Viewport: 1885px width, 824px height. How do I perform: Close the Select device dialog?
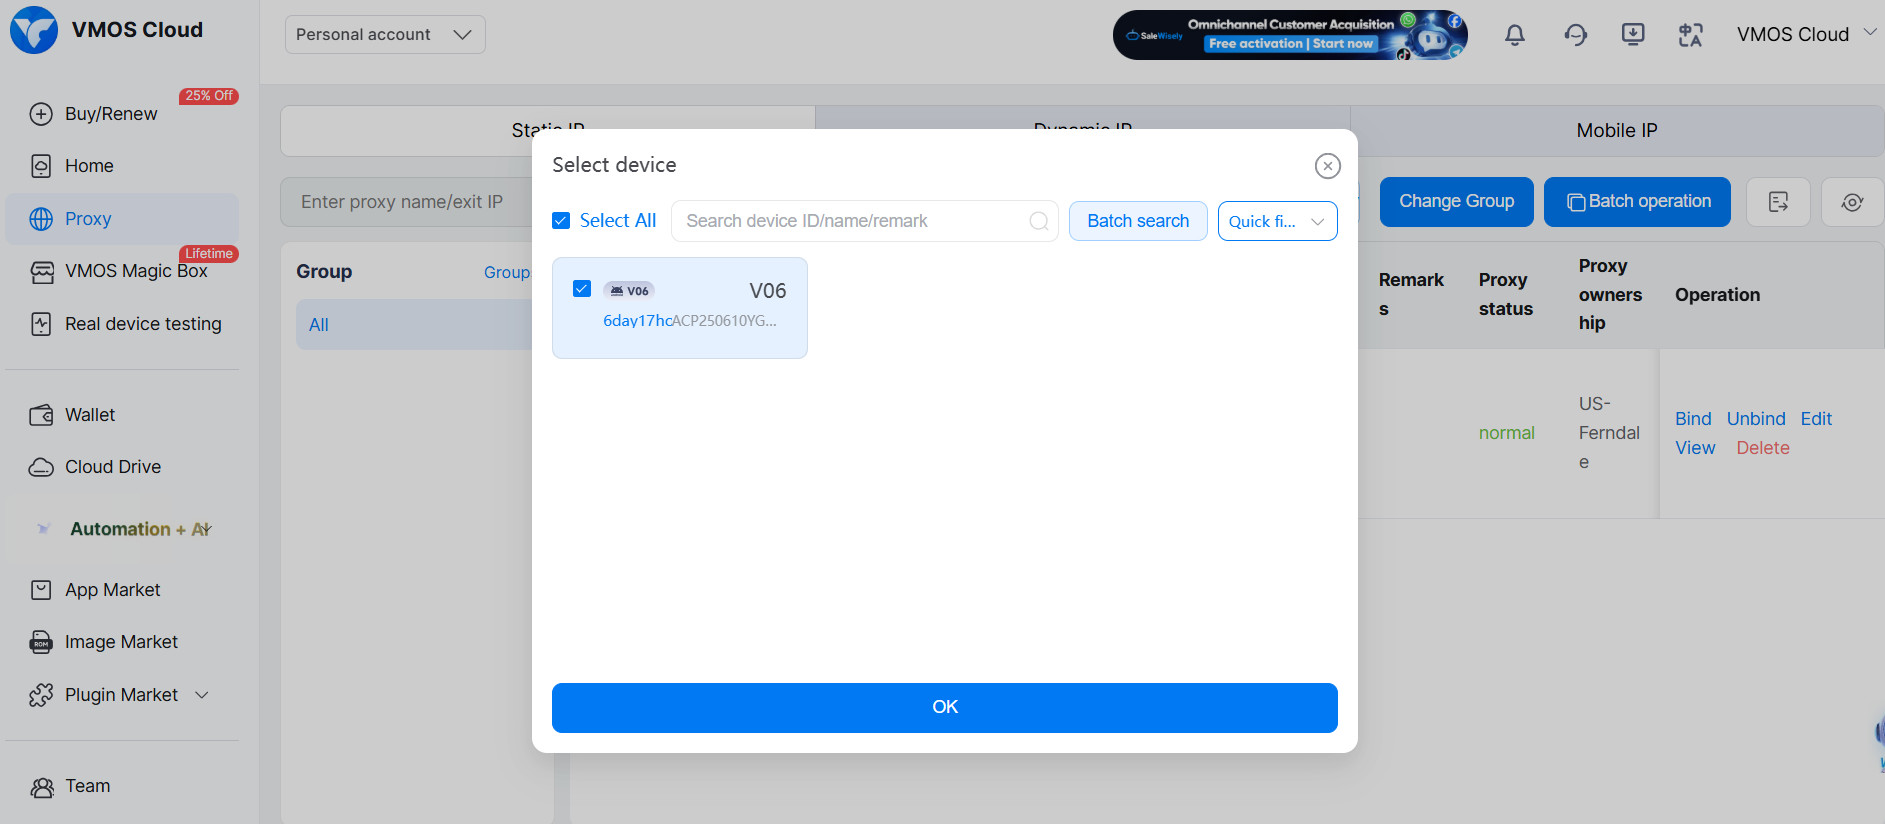(1327, 166)
